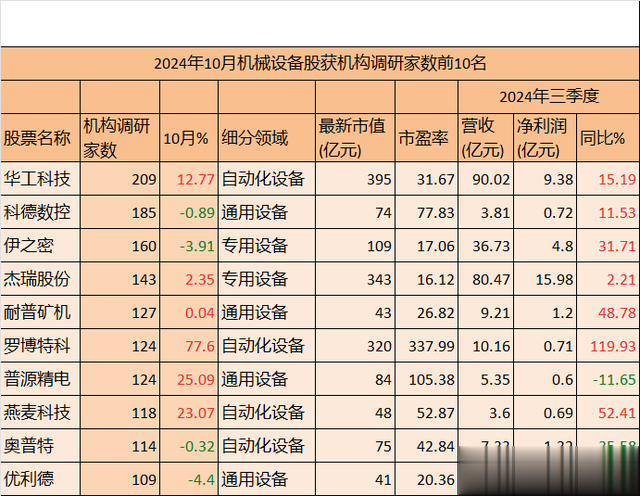Select the 净利润(亿元) column header
This screenshot has height=496, width=640.
545,138
